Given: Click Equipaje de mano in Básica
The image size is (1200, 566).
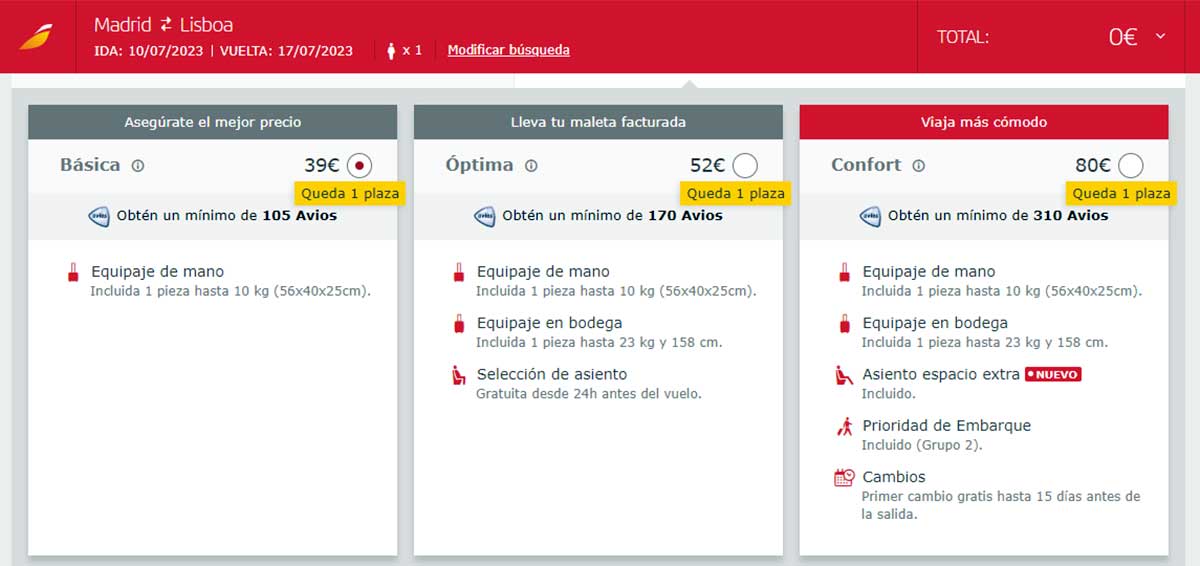Looking at the screenshot, I should (x=158, y=271).
